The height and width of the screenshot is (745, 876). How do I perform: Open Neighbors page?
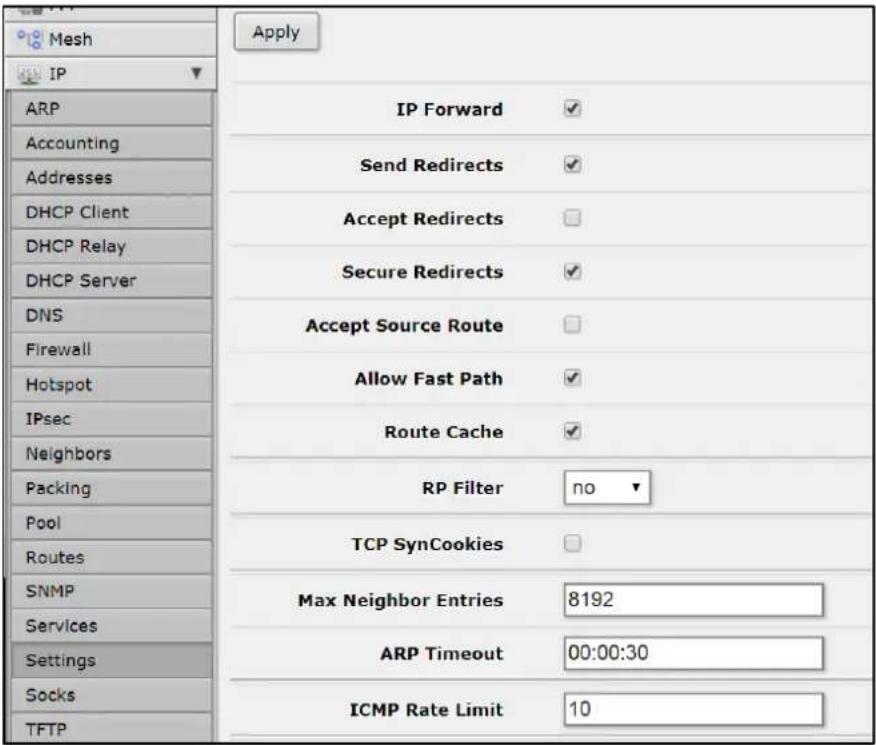tap(112, 453)
